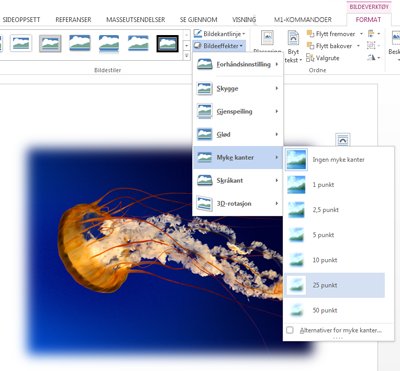Screen dimensions: 400x371
Task: Expand the Flytt fremover dropdown arrow
Action: pyautogui.click(x=361, y=34)
